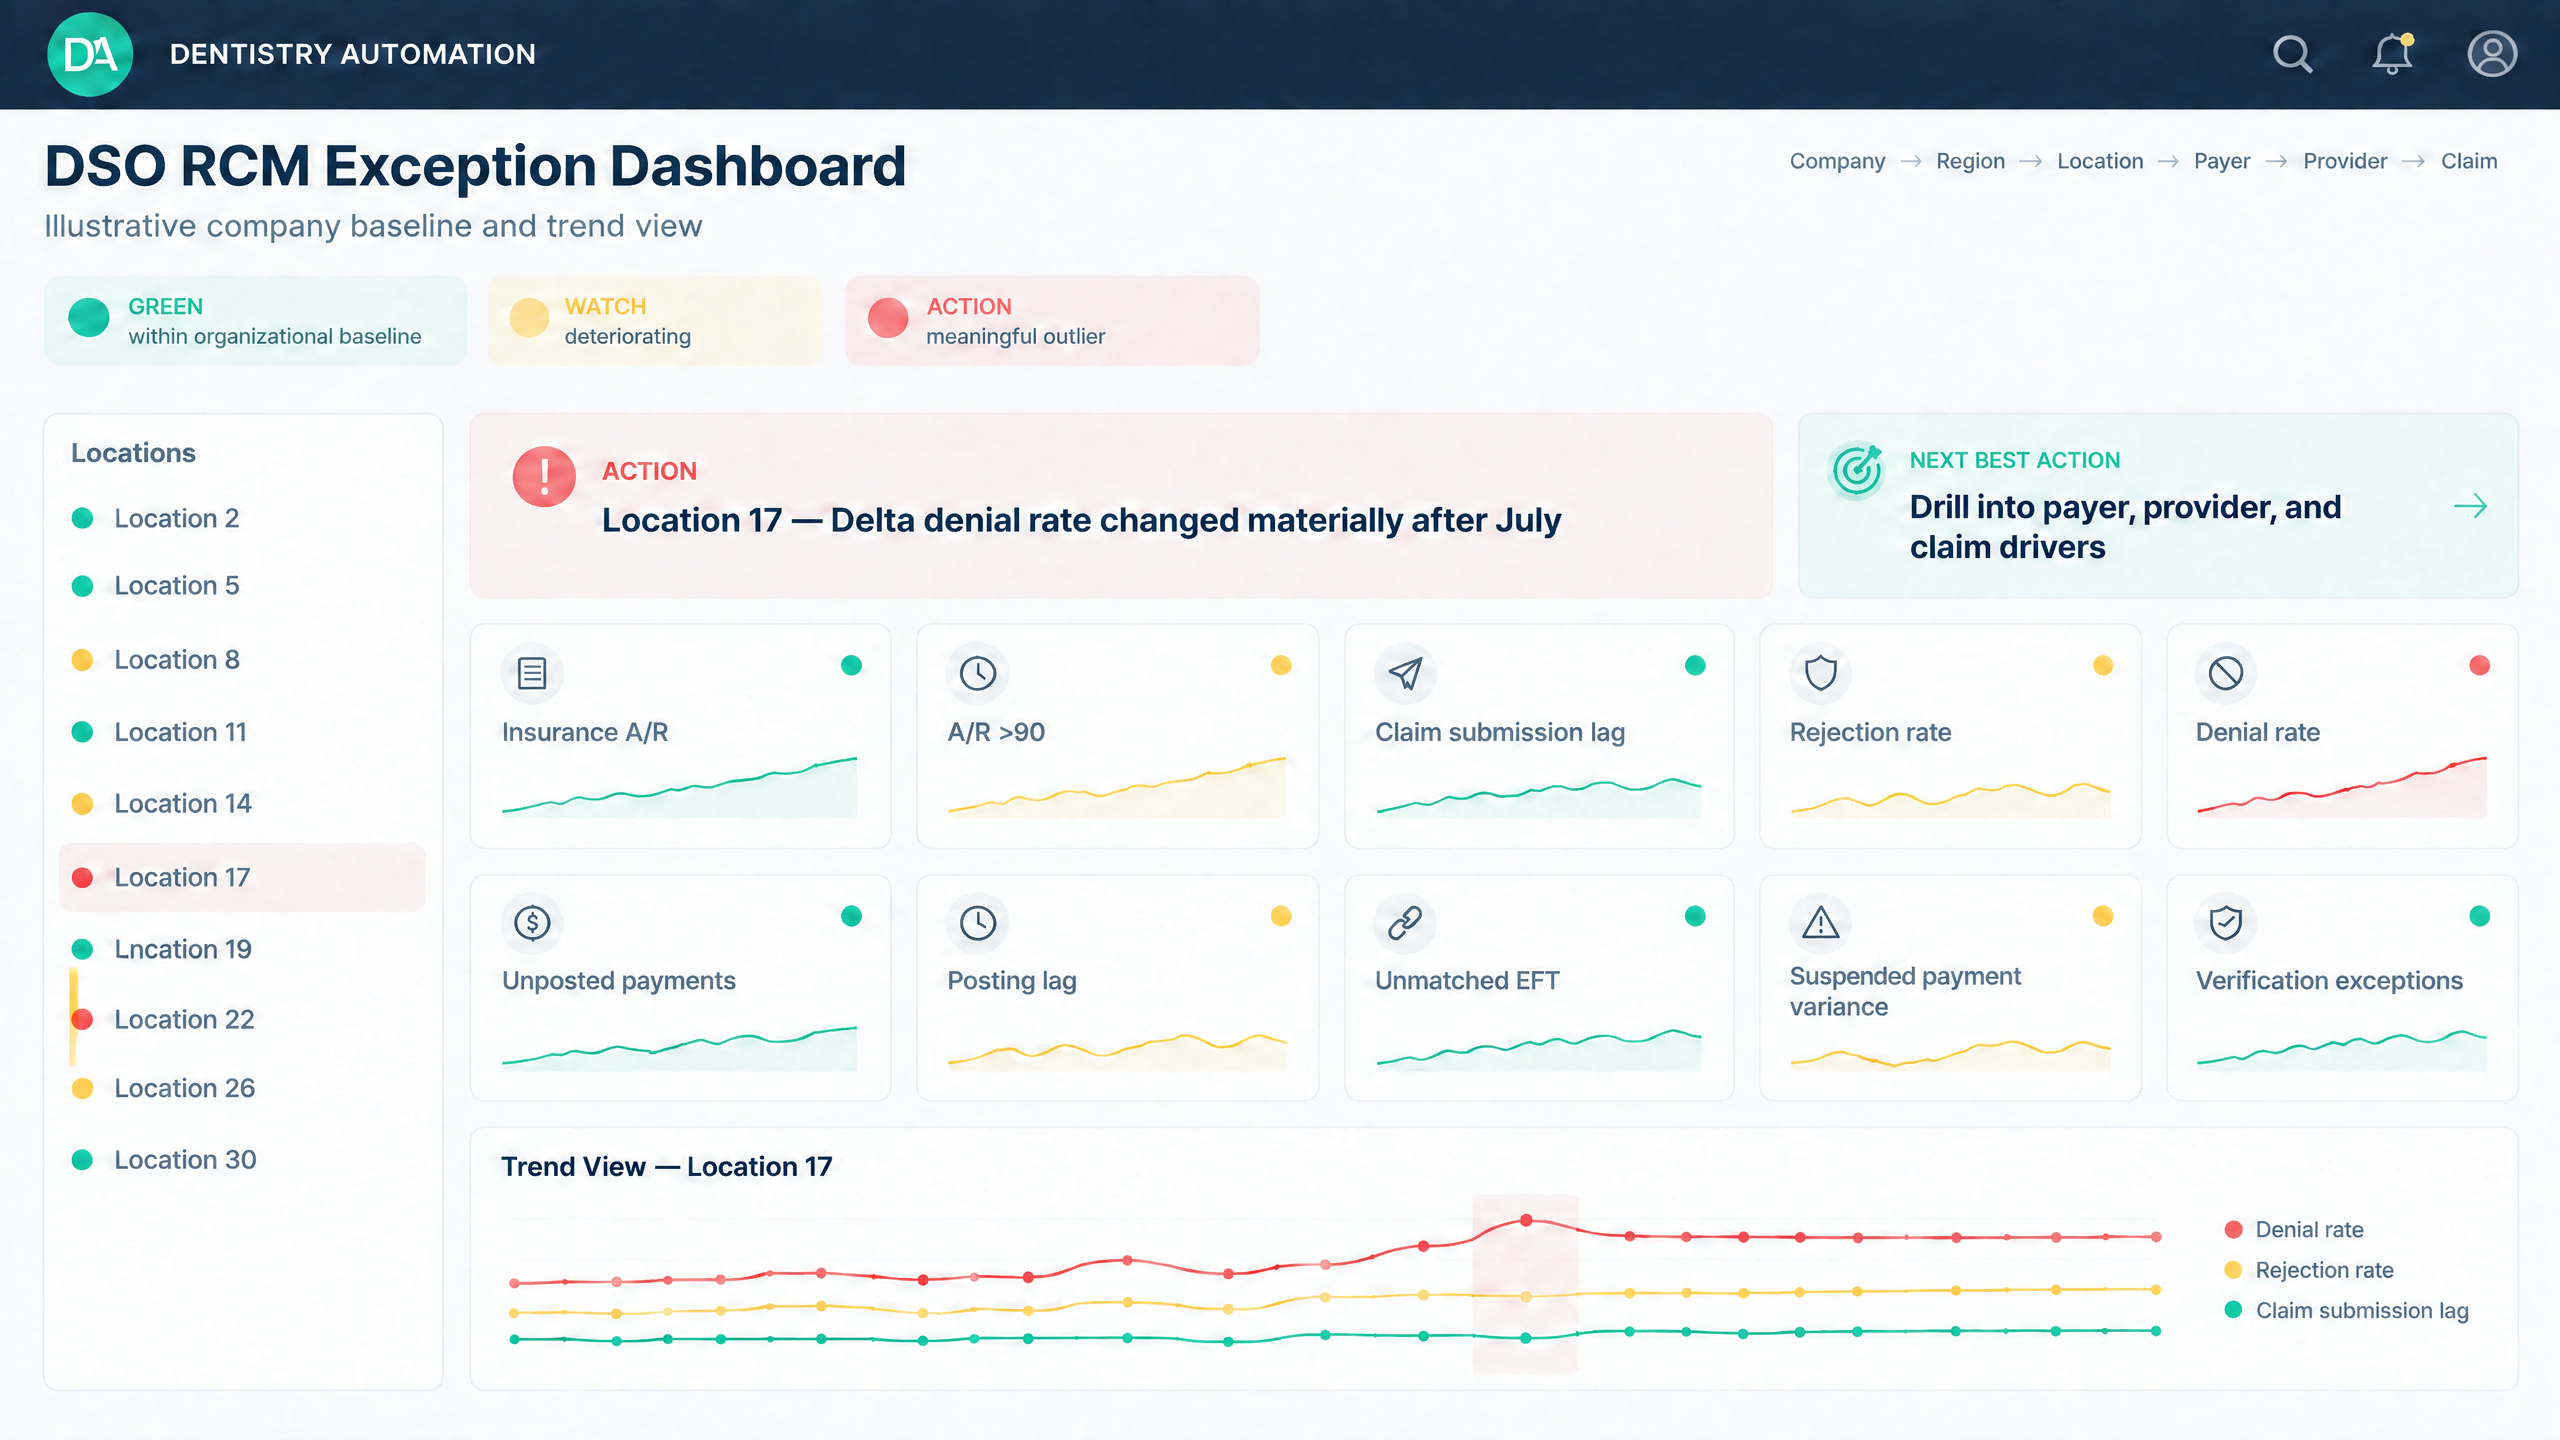
Task: Select Location 14 in the list
Action: (242, 803)
